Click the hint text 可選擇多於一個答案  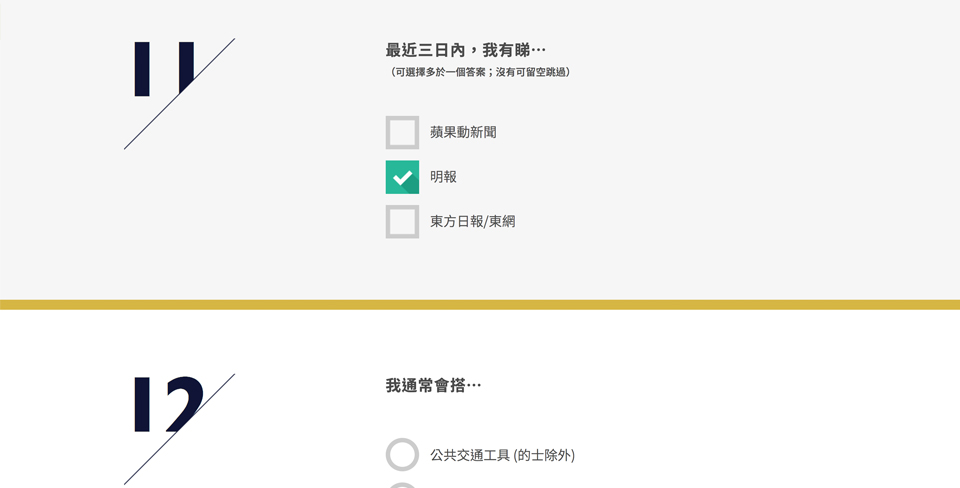coord(480,72)
